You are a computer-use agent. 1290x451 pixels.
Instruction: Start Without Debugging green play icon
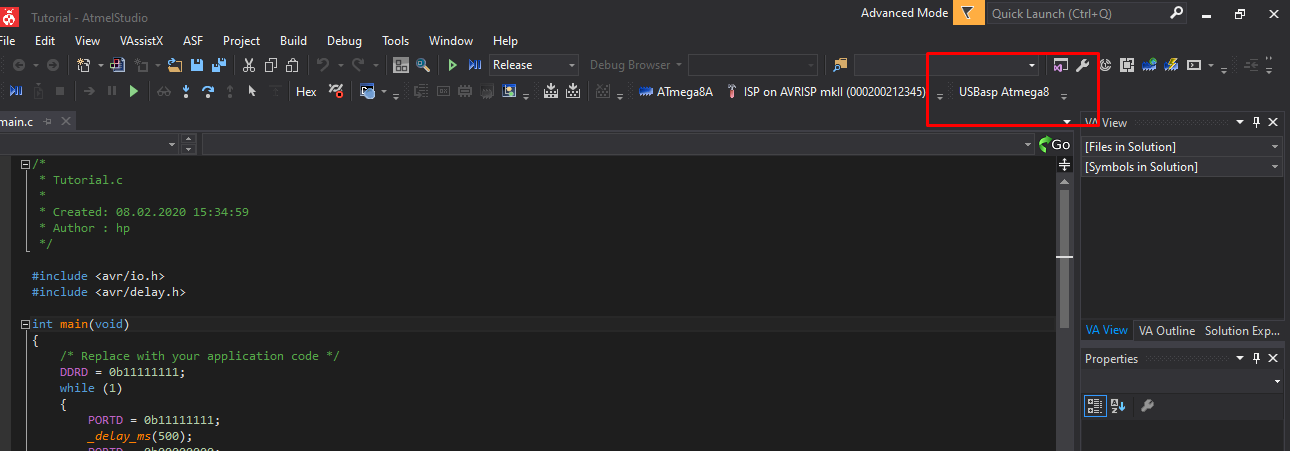click(453, 65)
